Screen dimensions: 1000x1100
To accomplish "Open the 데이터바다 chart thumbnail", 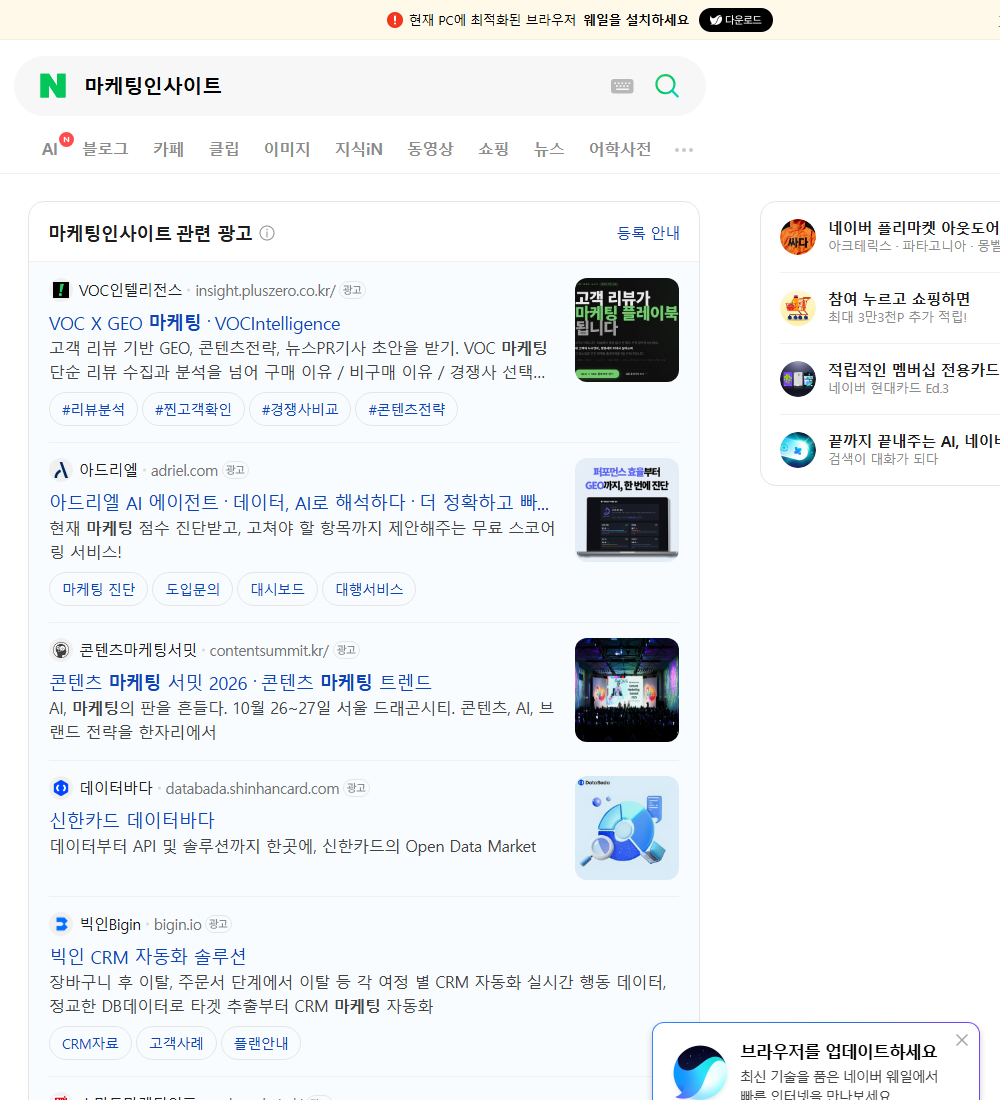I will [627, 828].
